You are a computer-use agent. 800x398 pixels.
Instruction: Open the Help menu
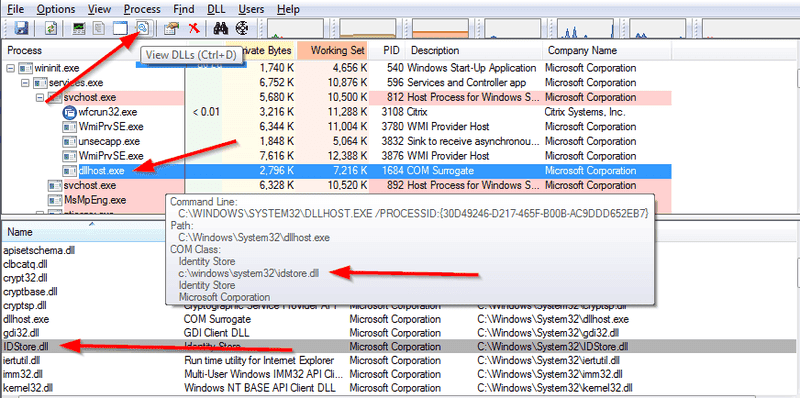[x=288, y=9]
